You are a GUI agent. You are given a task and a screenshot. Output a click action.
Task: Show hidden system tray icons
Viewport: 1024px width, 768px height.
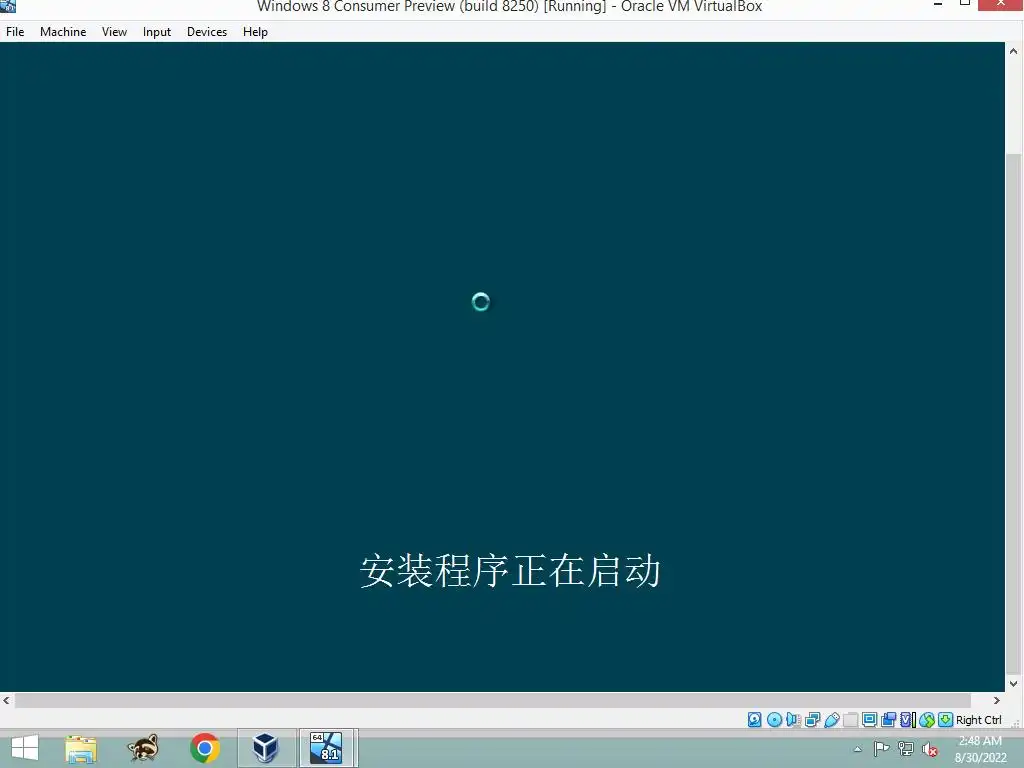858,749
